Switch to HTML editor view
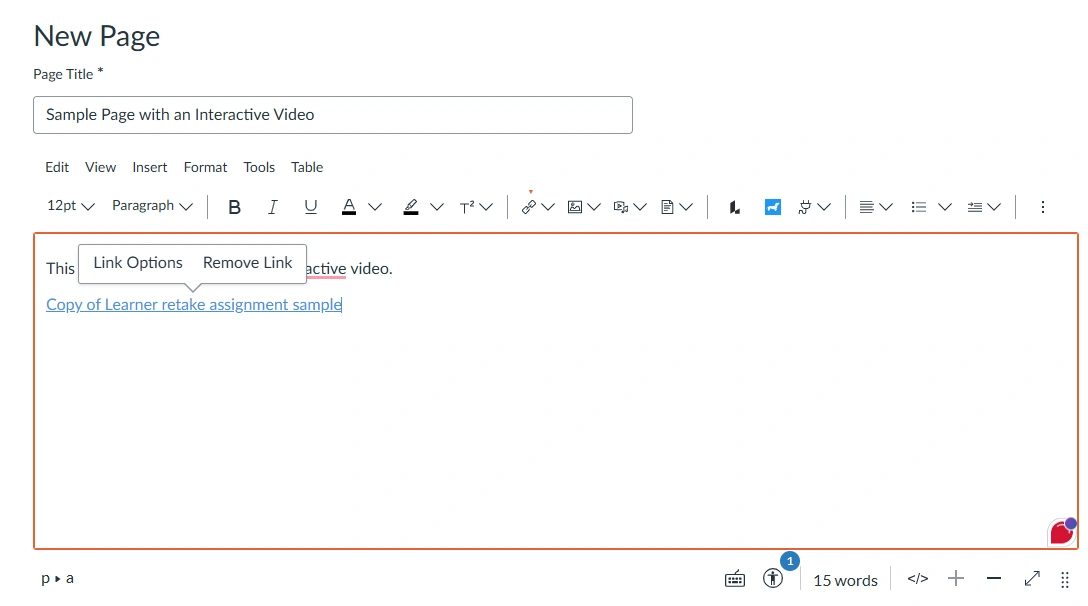 [x=917, y=578]
